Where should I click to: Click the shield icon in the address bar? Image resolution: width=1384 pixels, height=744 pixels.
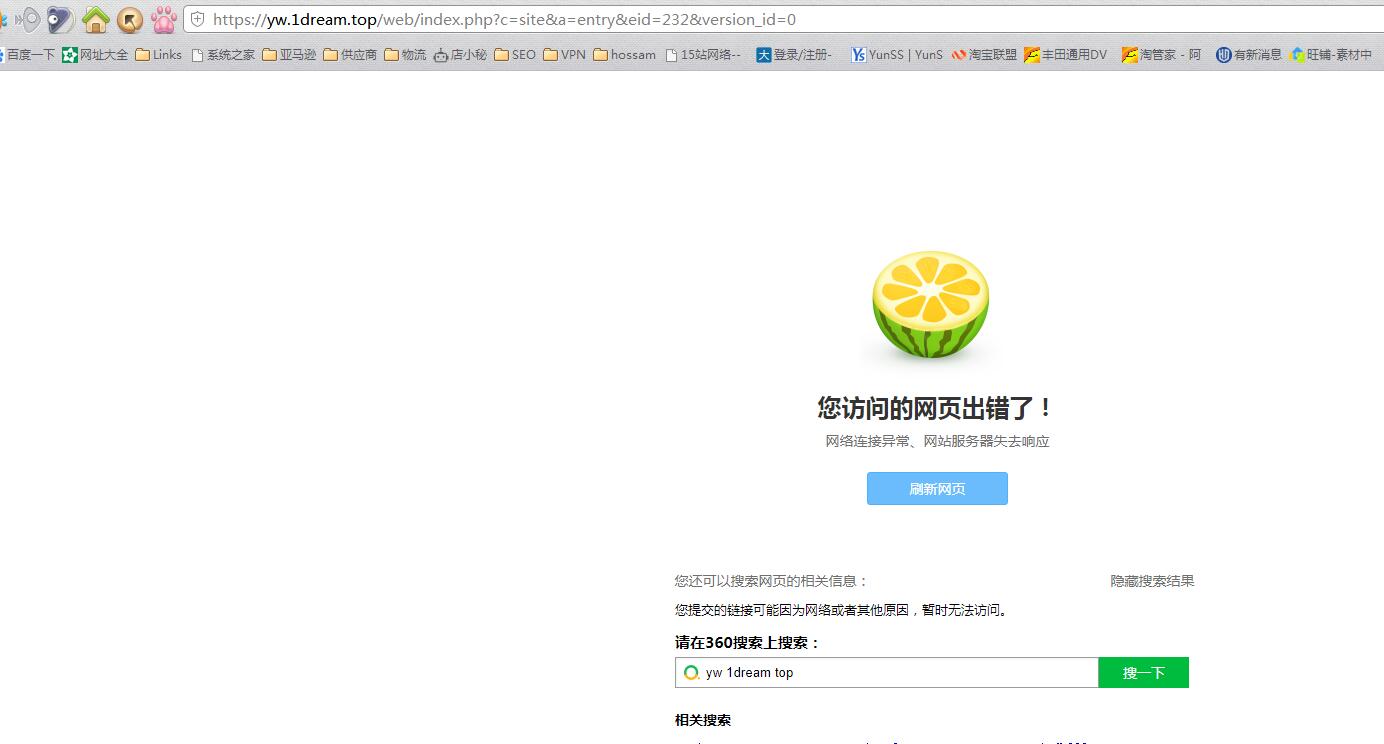point(198,19)
